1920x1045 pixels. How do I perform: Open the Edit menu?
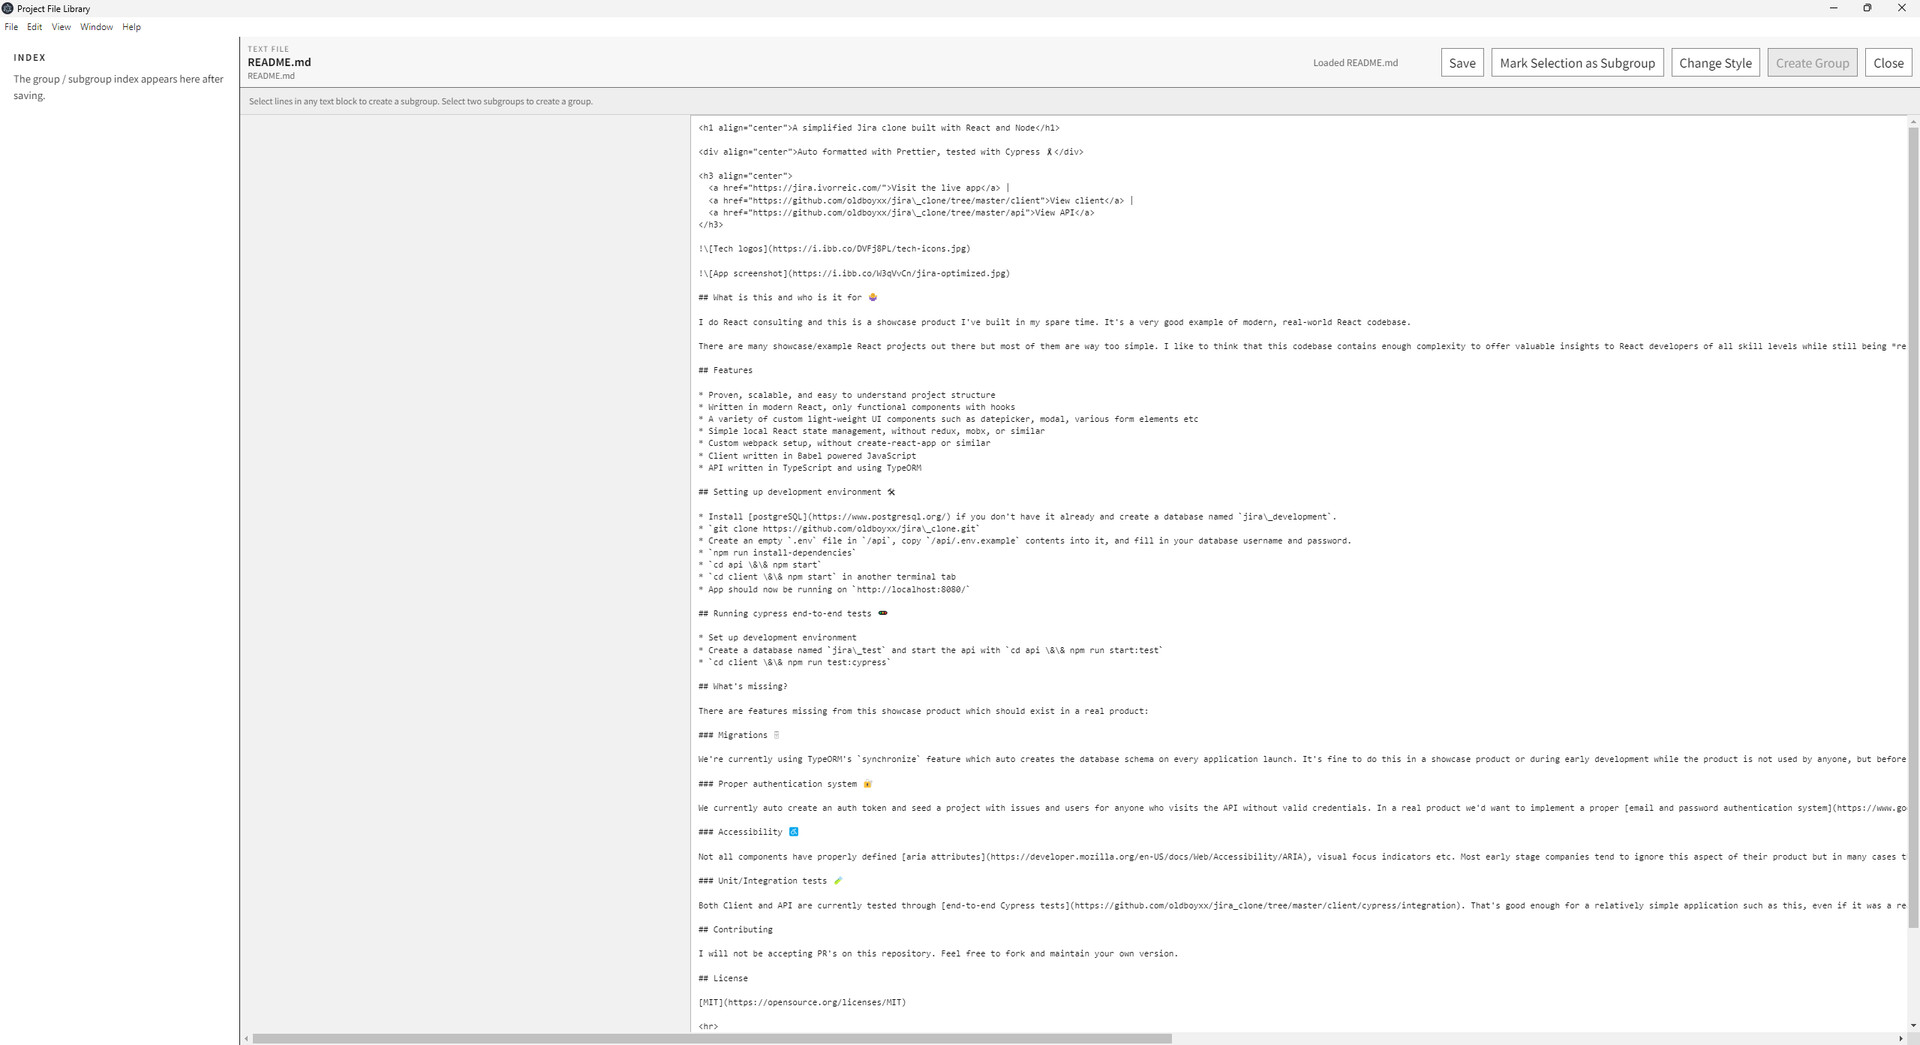pyautogui.click(x=34, y=27)
